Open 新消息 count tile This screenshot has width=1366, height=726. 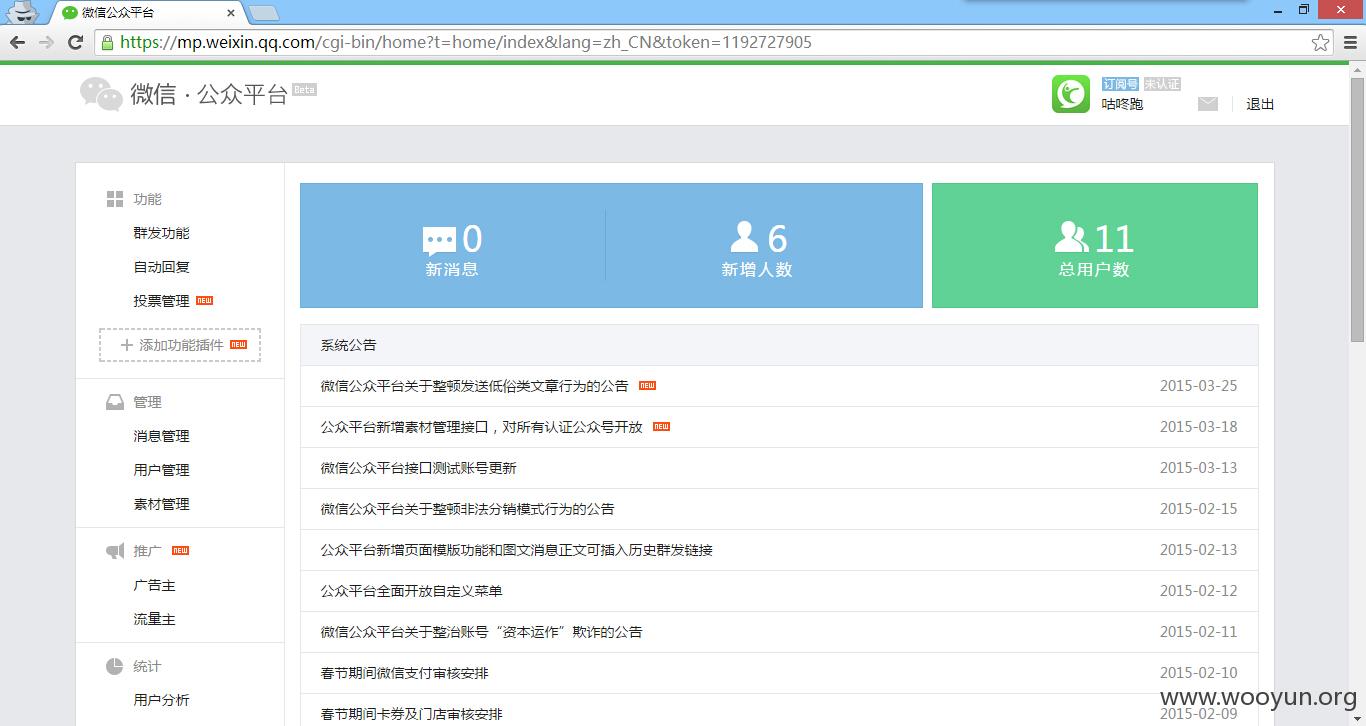(452, 245)
